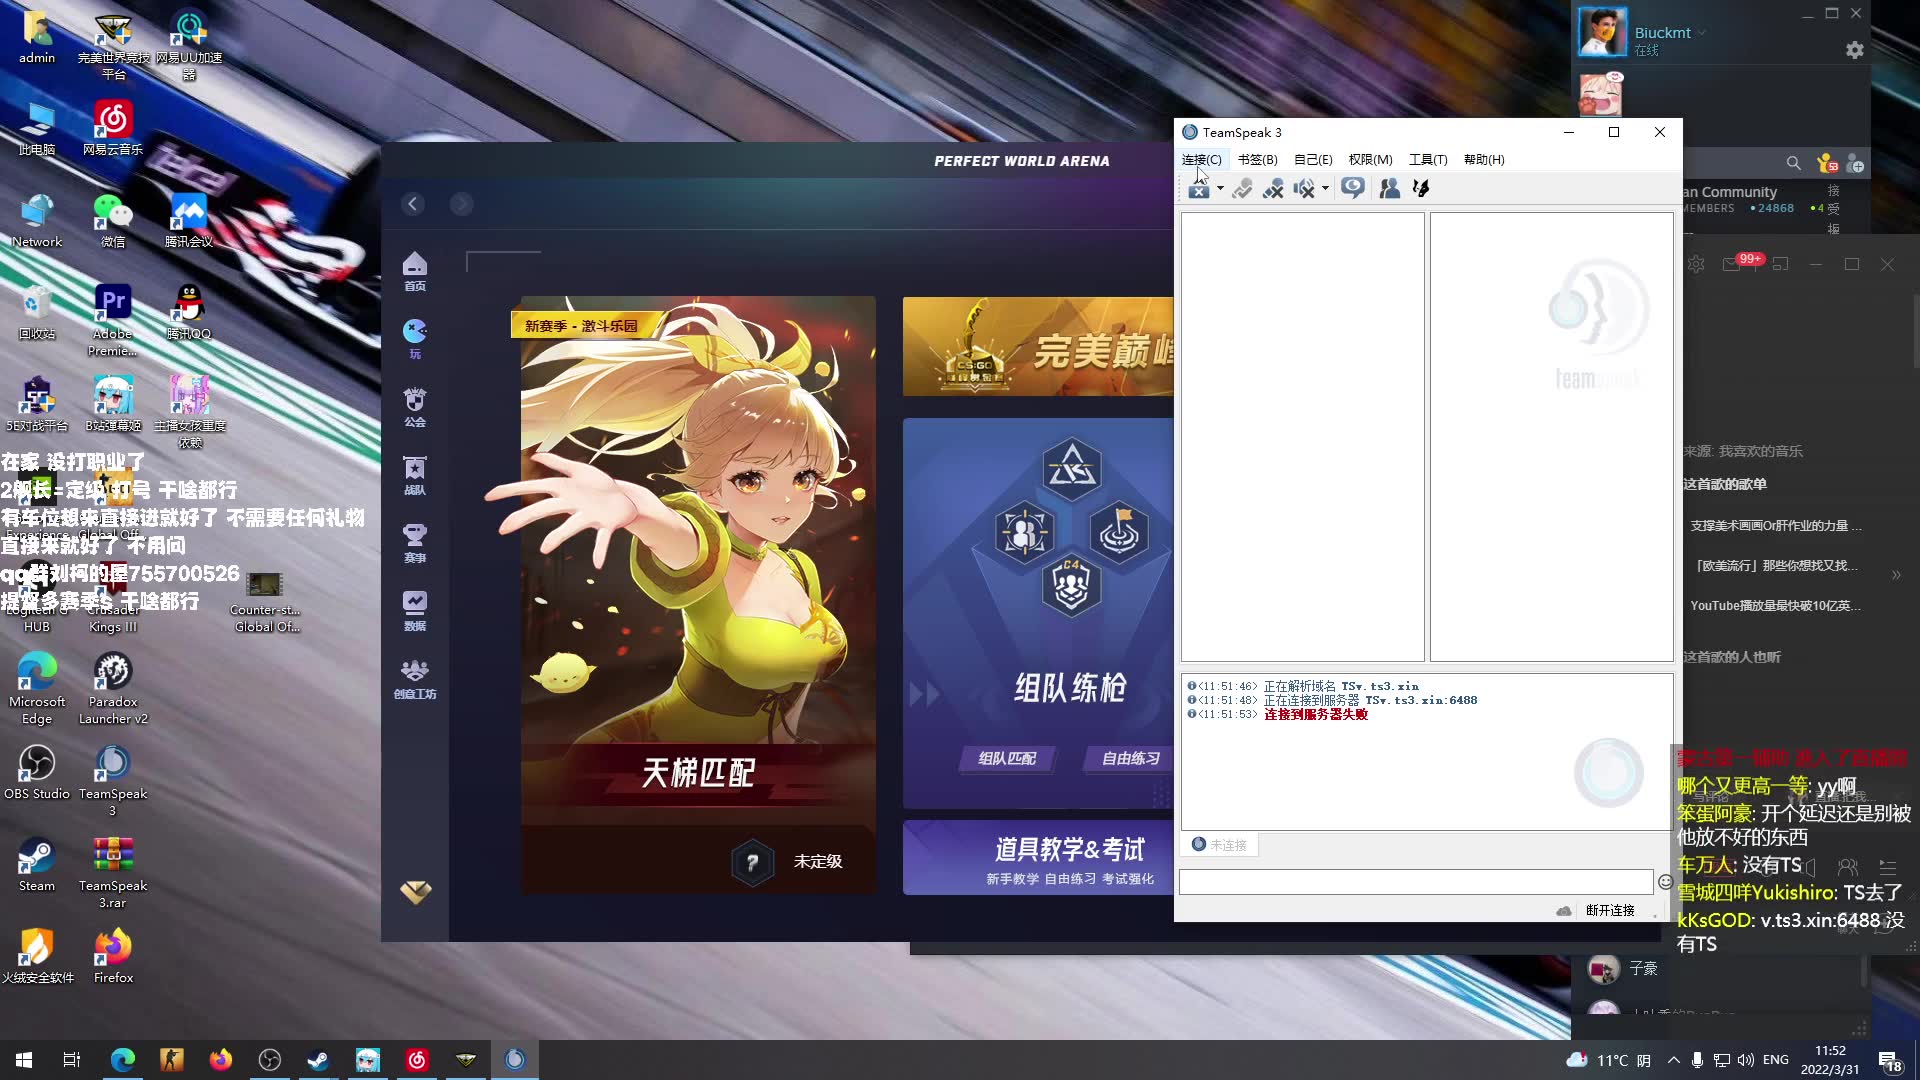Open the 战队 team icon in Arena sidebar
Viewport: 1920px width, 1080px height.
click(415, 475)
